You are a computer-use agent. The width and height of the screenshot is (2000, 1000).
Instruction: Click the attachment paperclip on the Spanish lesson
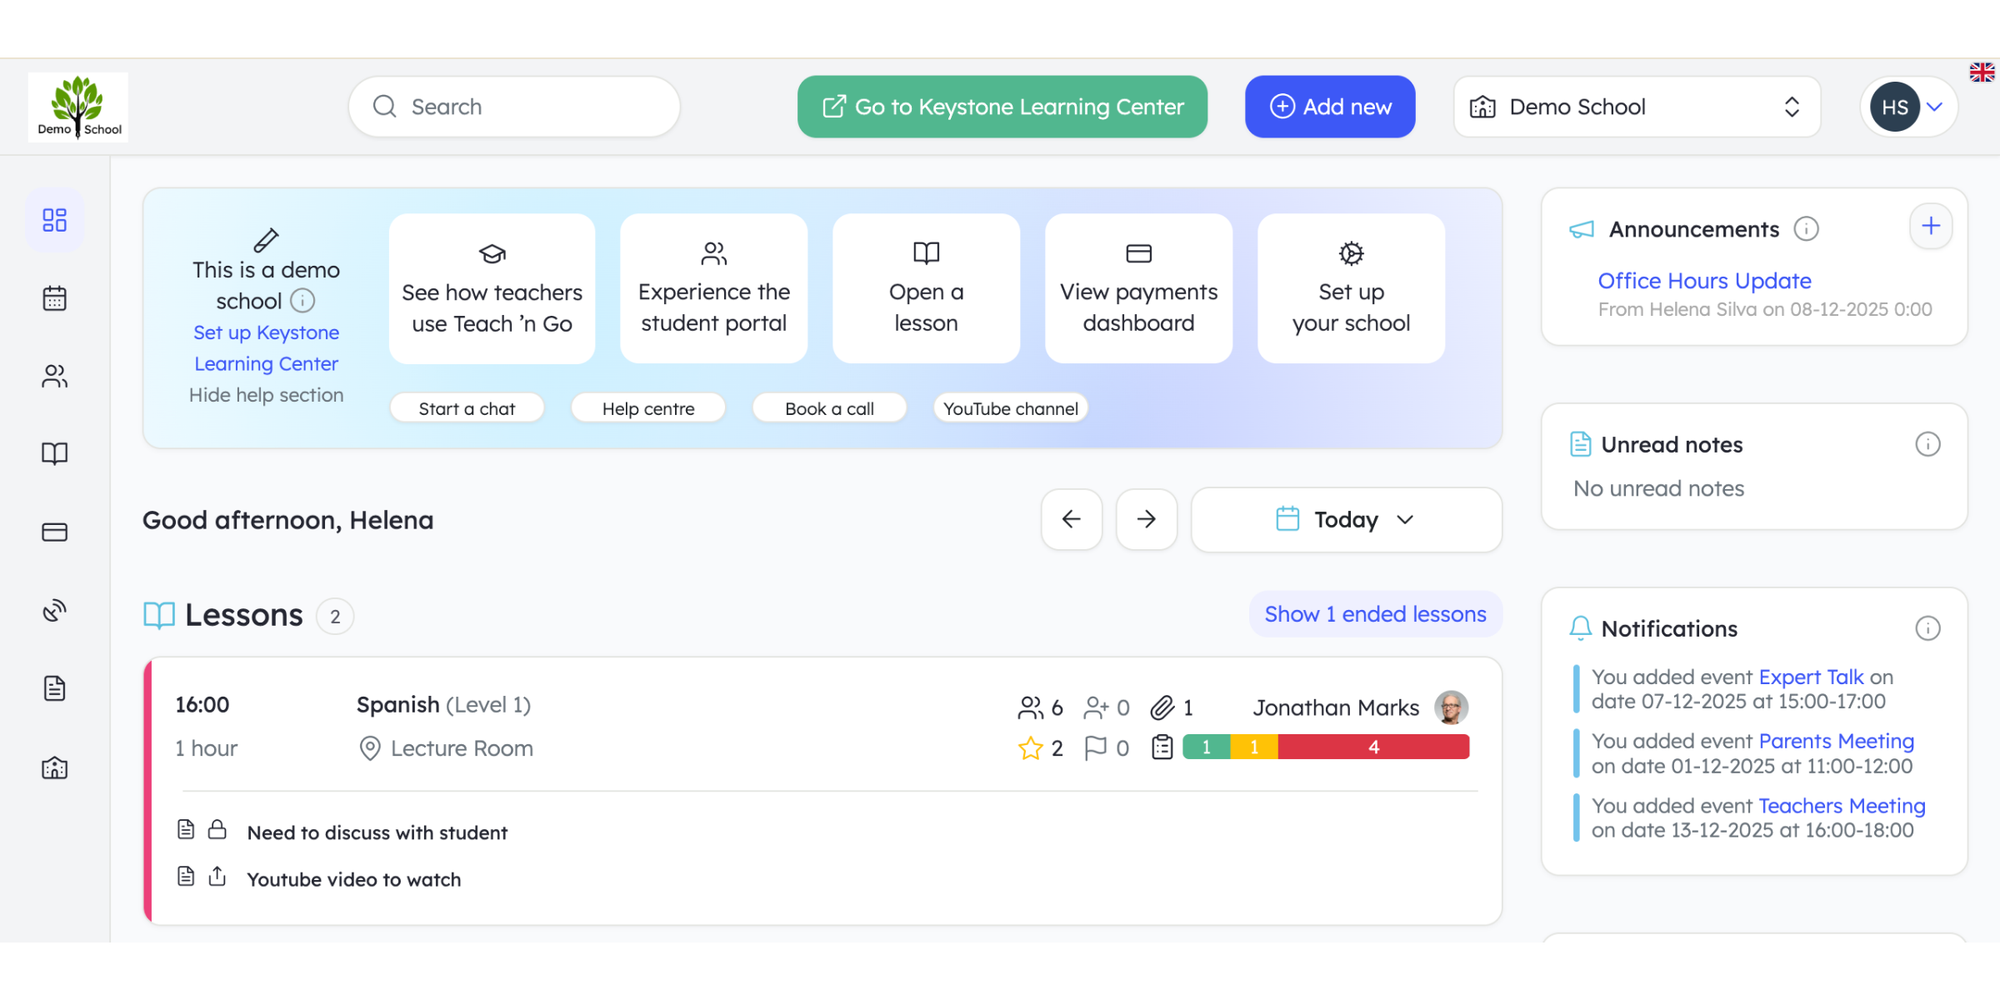pyautogui.click(x=1163, y=707)
